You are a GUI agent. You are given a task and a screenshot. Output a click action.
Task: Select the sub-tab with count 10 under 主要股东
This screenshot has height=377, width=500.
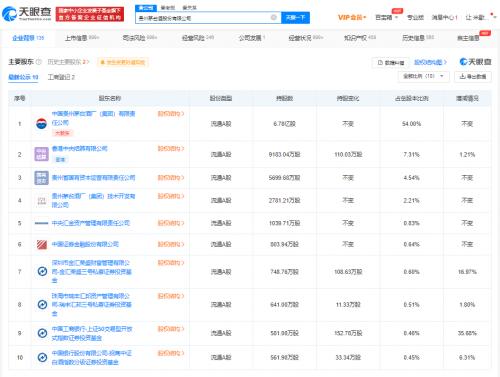click(23, 77)
